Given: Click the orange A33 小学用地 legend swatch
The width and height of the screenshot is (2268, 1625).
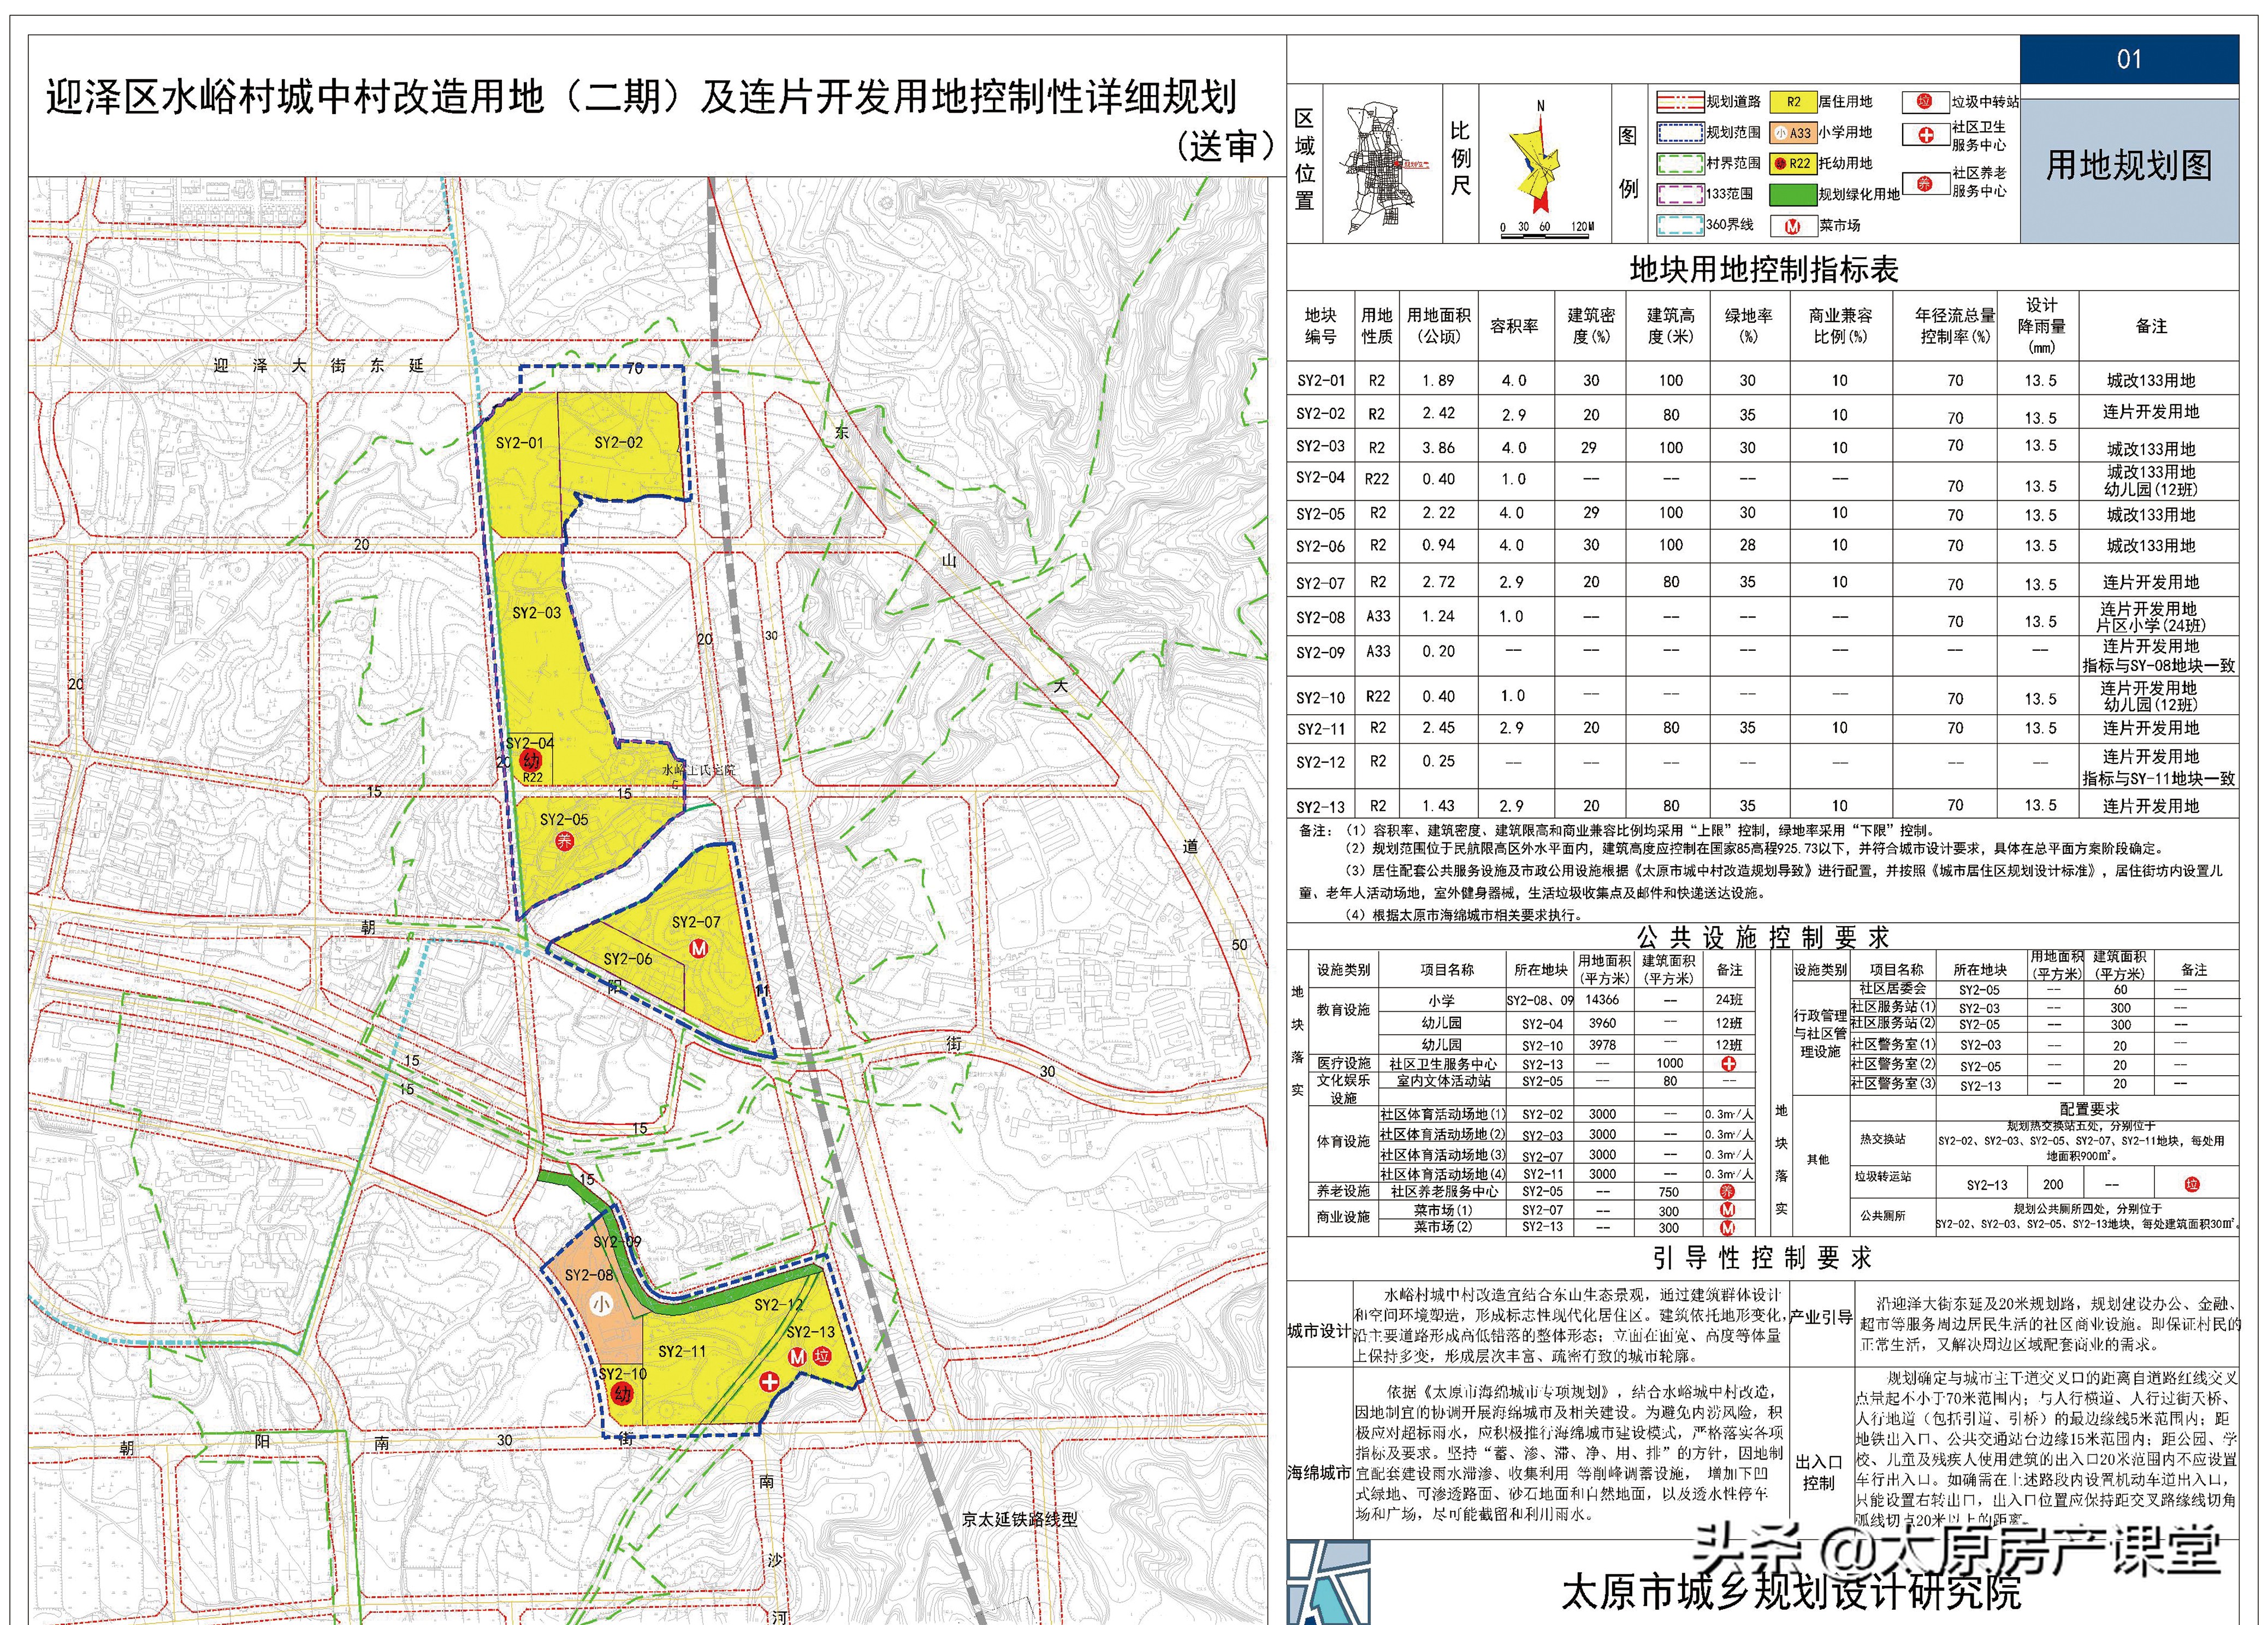Looking at the screenshot, I should tap(1793, 133).
